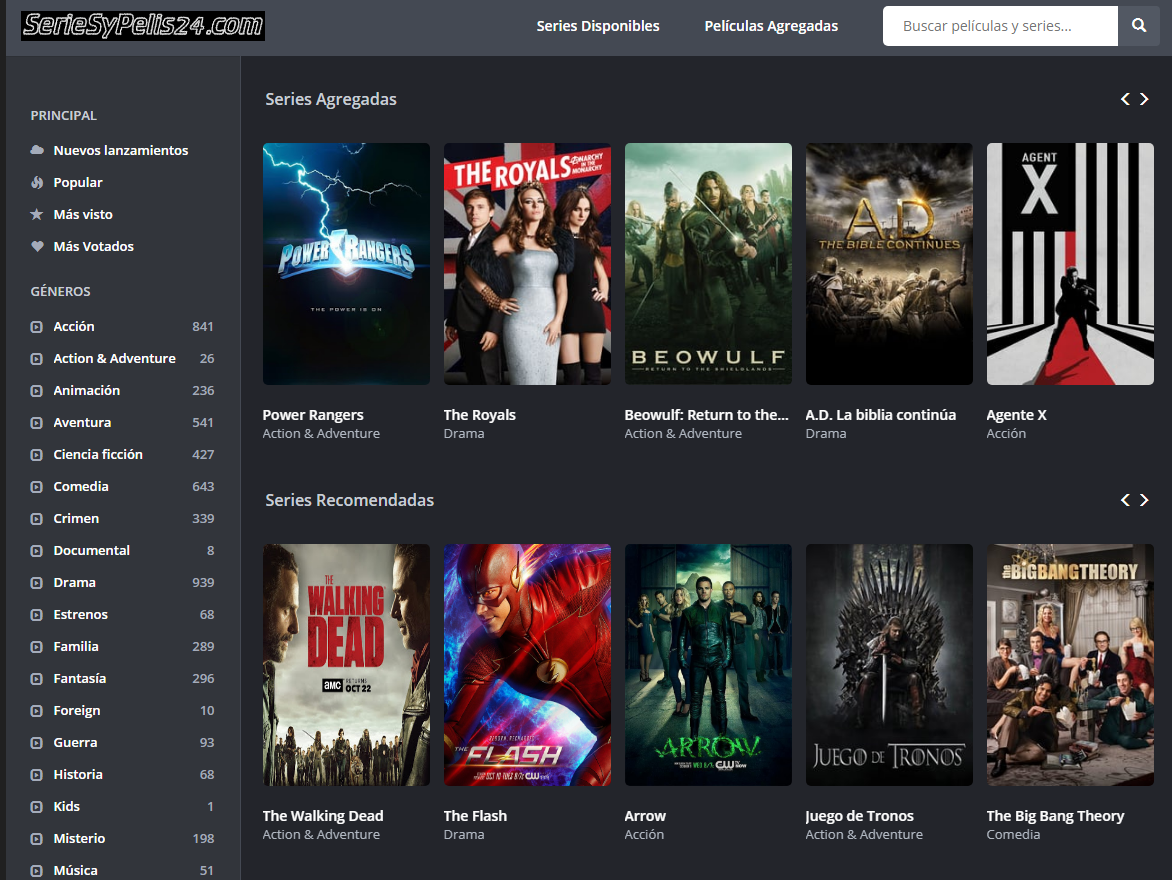Open the Más Votados section
Image resolution: width=1172 pixels, height=880 pixels.
tap(93, 246)
